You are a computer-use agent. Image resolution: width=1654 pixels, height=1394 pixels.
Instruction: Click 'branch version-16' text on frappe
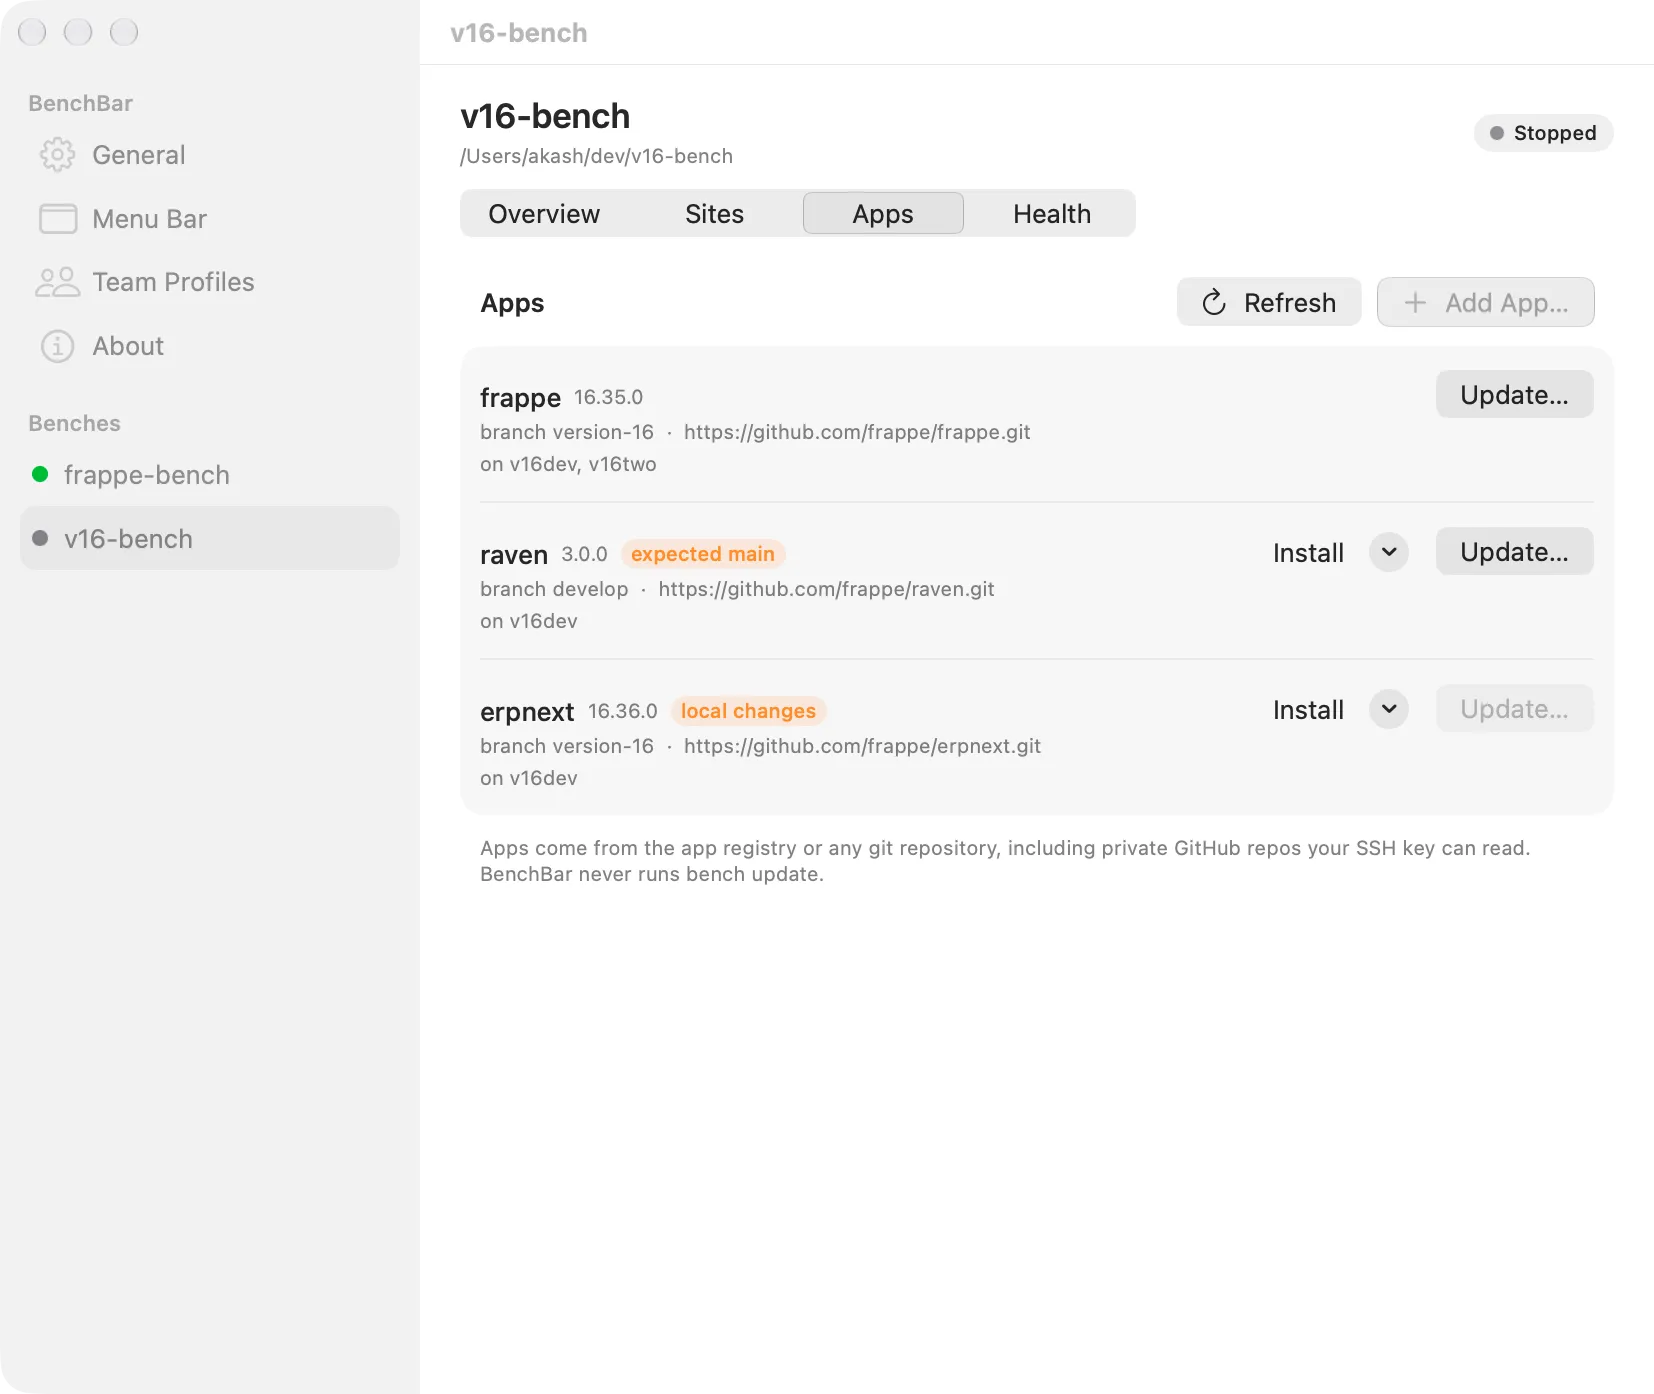click(x=566, y=432)
